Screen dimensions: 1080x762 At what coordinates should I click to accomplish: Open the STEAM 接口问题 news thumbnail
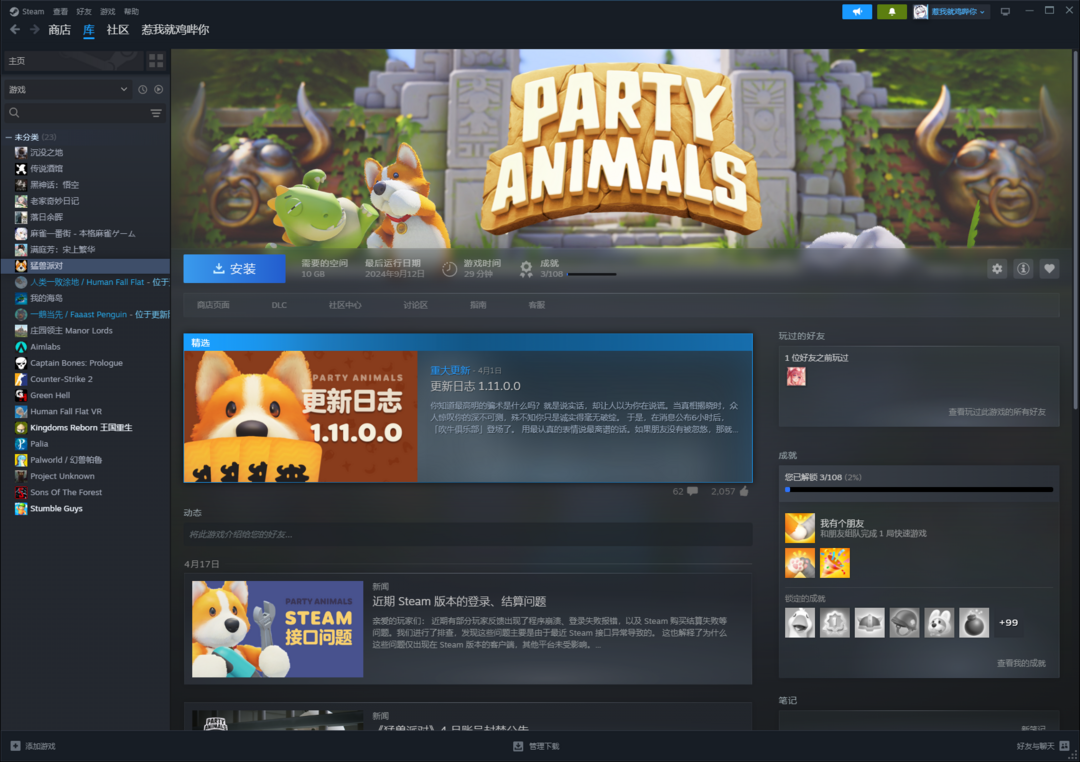point(278,629)
